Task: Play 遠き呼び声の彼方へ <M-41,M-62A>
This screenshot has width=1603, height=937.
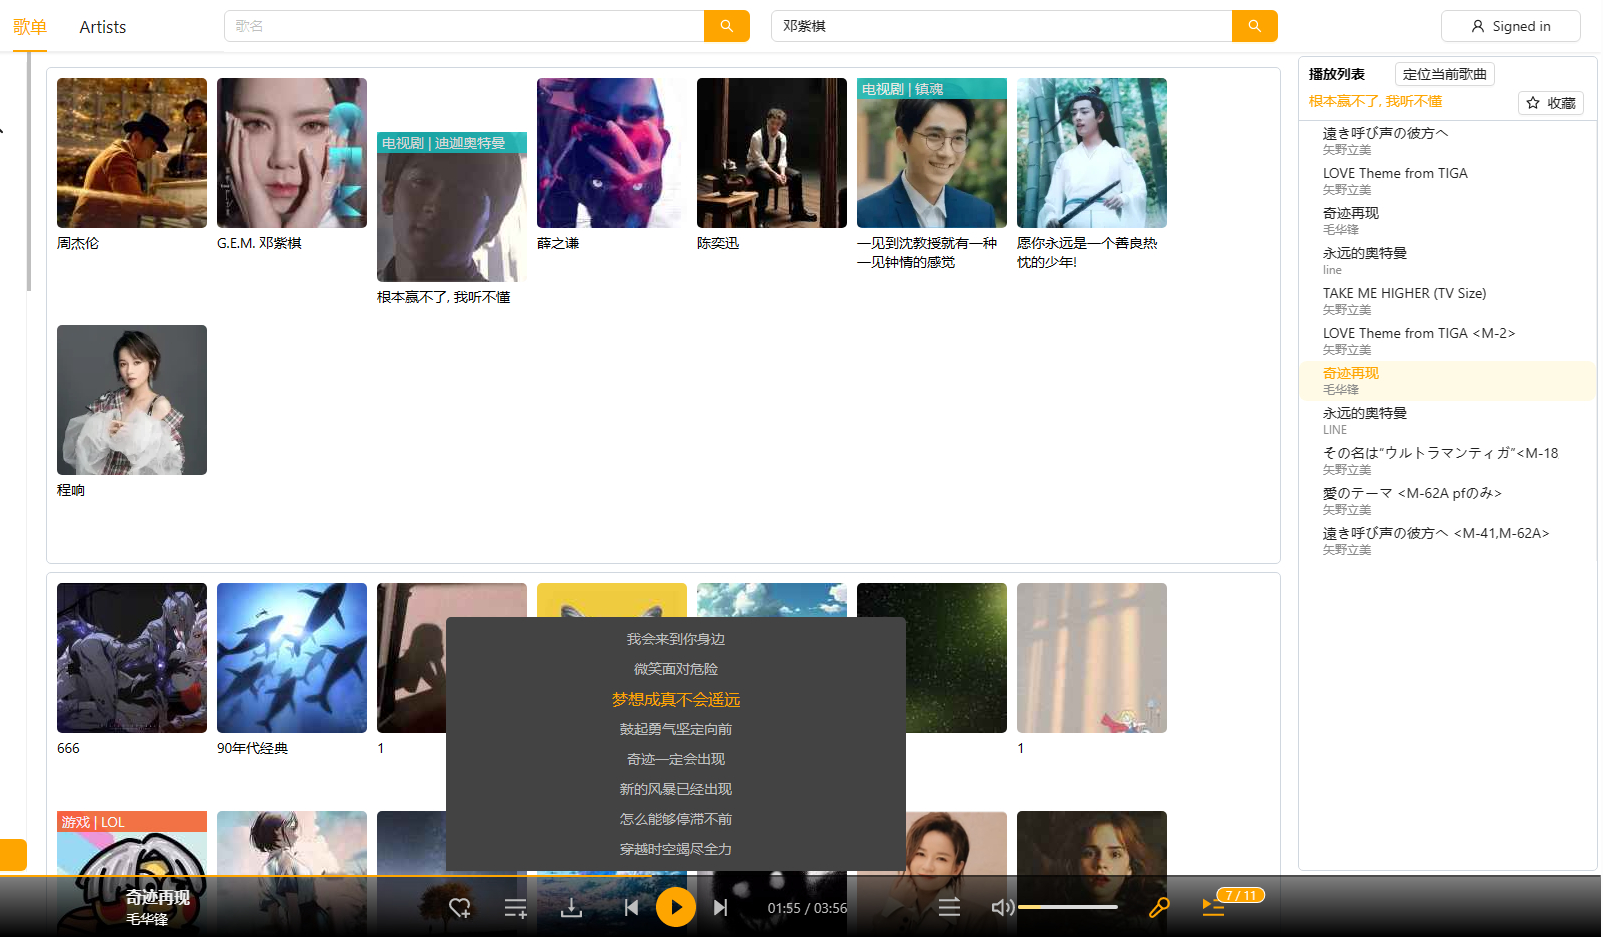Action: coord(1447,541)
